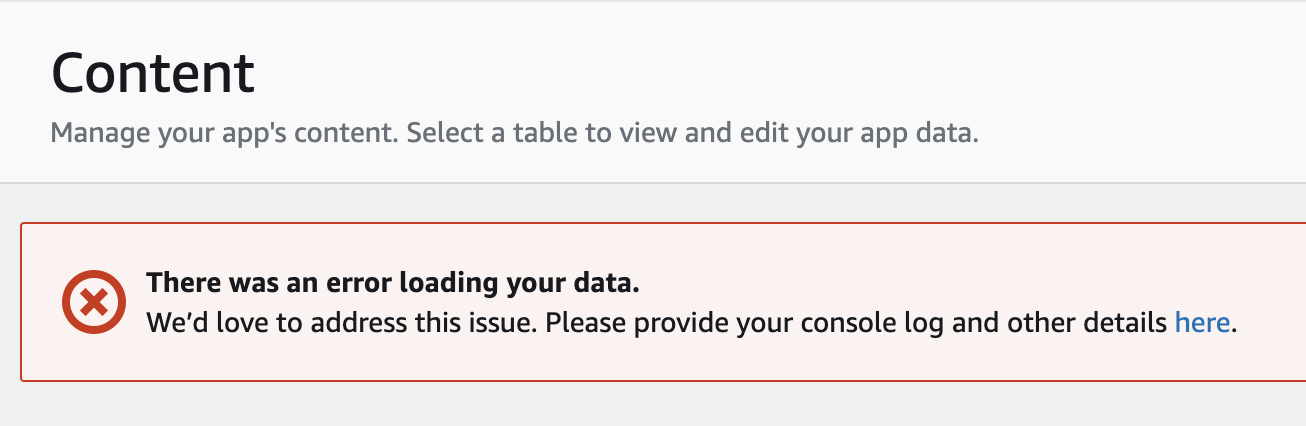Click the white cross inside the error circle

[94, 302]
